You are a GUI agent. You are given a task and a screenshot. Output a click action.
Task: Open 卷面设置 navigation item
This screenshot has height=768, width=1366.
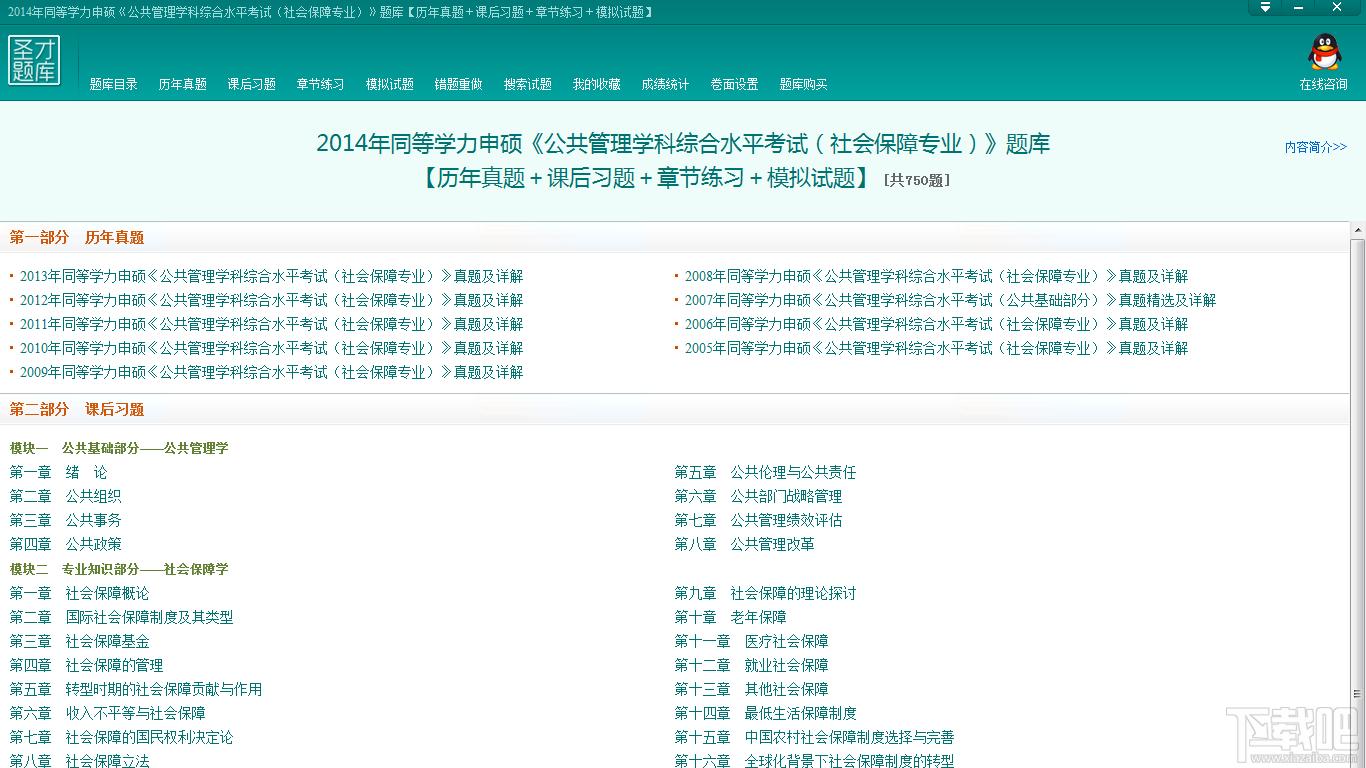click(x=735, y=85)
